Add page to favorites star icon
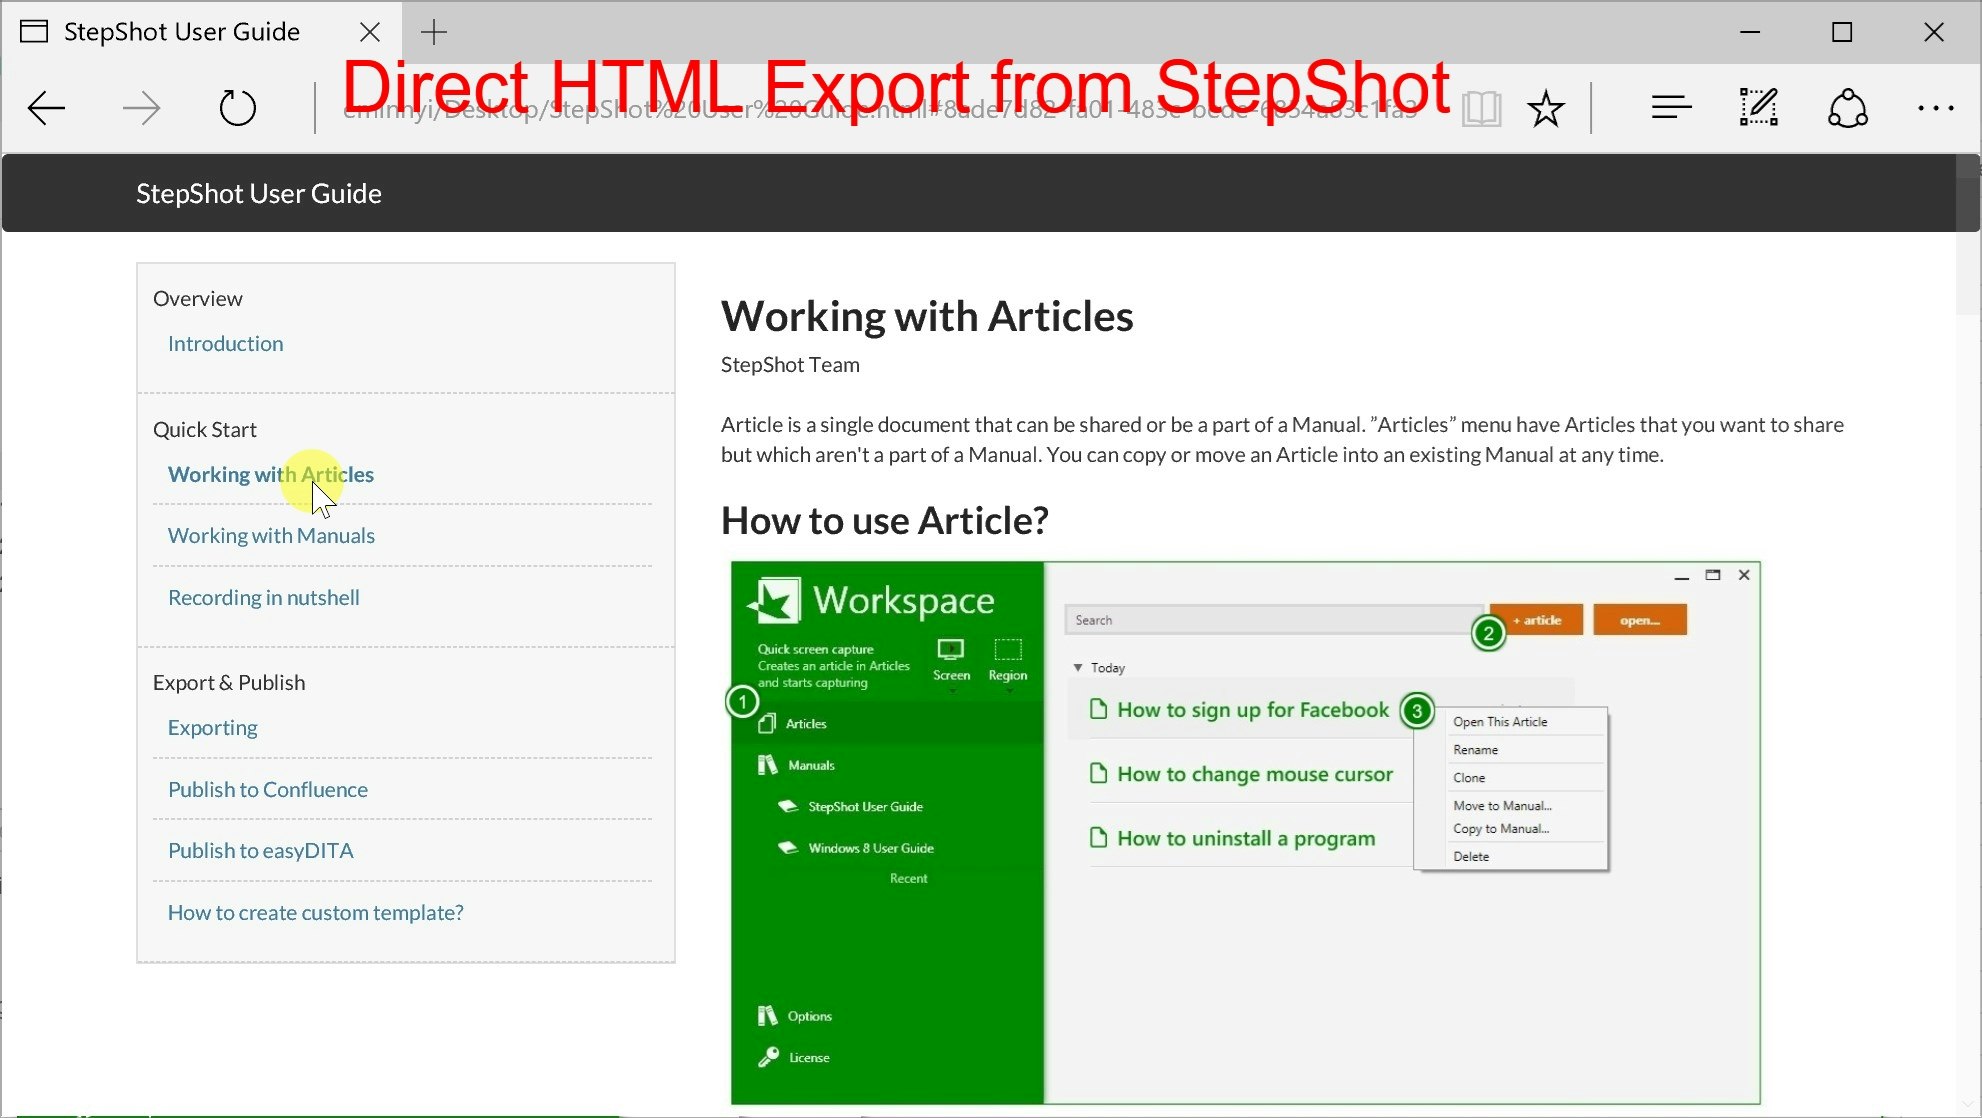The height and width of the screenshot is (1118, 1982). pos(1545,108)
